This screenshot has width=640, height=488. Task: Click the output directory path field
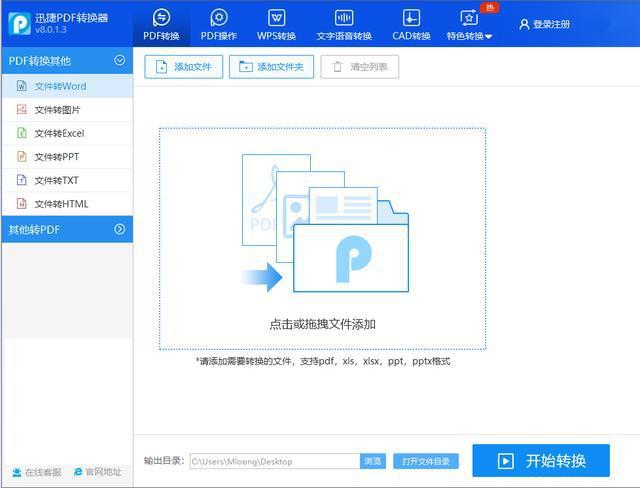pos(275,461)
